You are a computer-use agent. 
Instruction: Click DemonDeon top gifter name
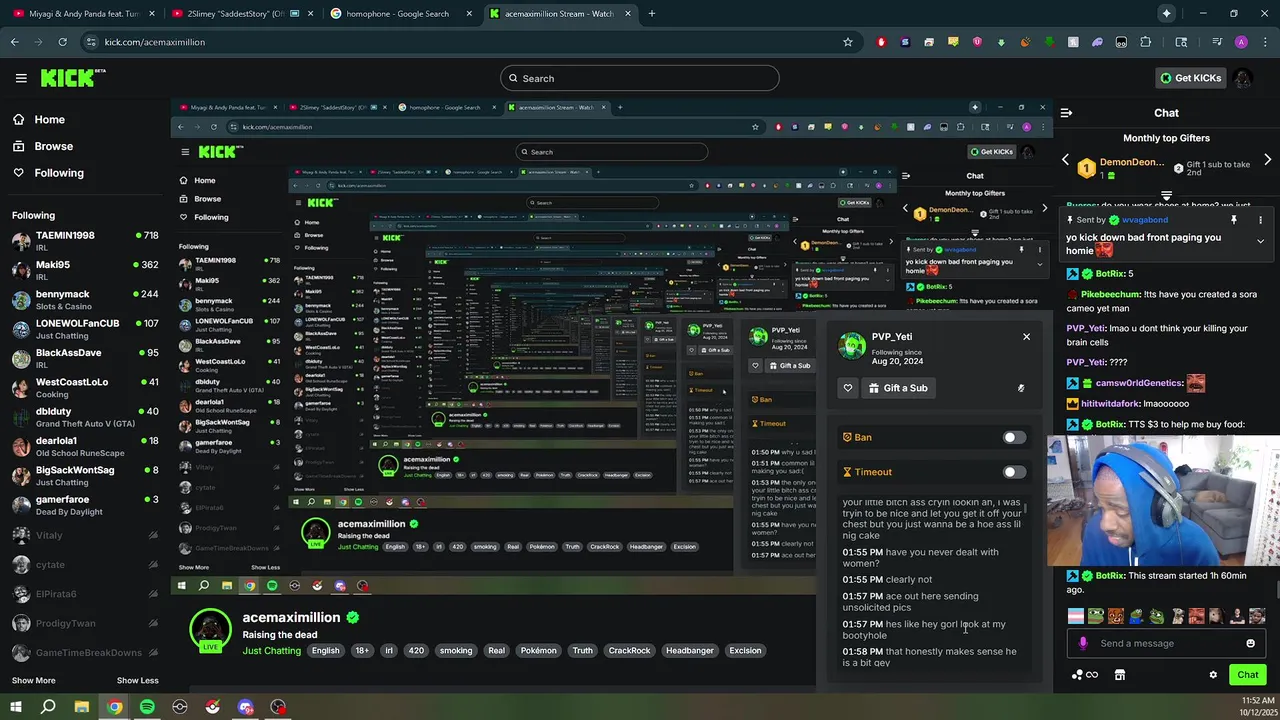(x=1132, y=162)
